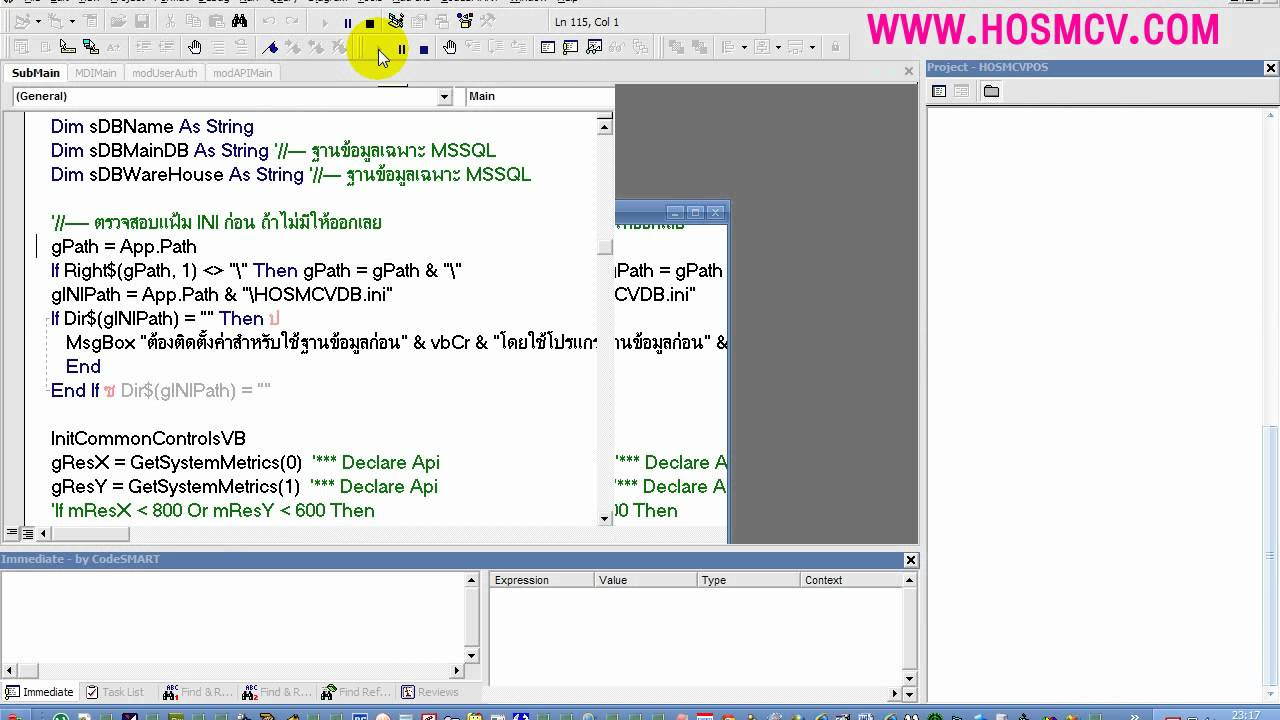Viewport: 1280px width, 720px height.
Task: Click the Toggle Breakpoint hand icon in edit toolbar
Action: click(194, 47)
